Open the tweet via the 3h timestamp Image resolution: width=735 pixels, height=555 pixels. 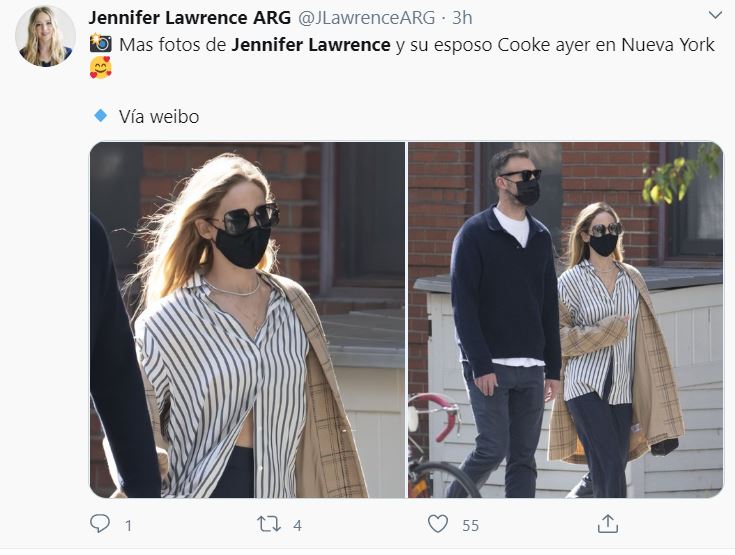pos(462,18)
